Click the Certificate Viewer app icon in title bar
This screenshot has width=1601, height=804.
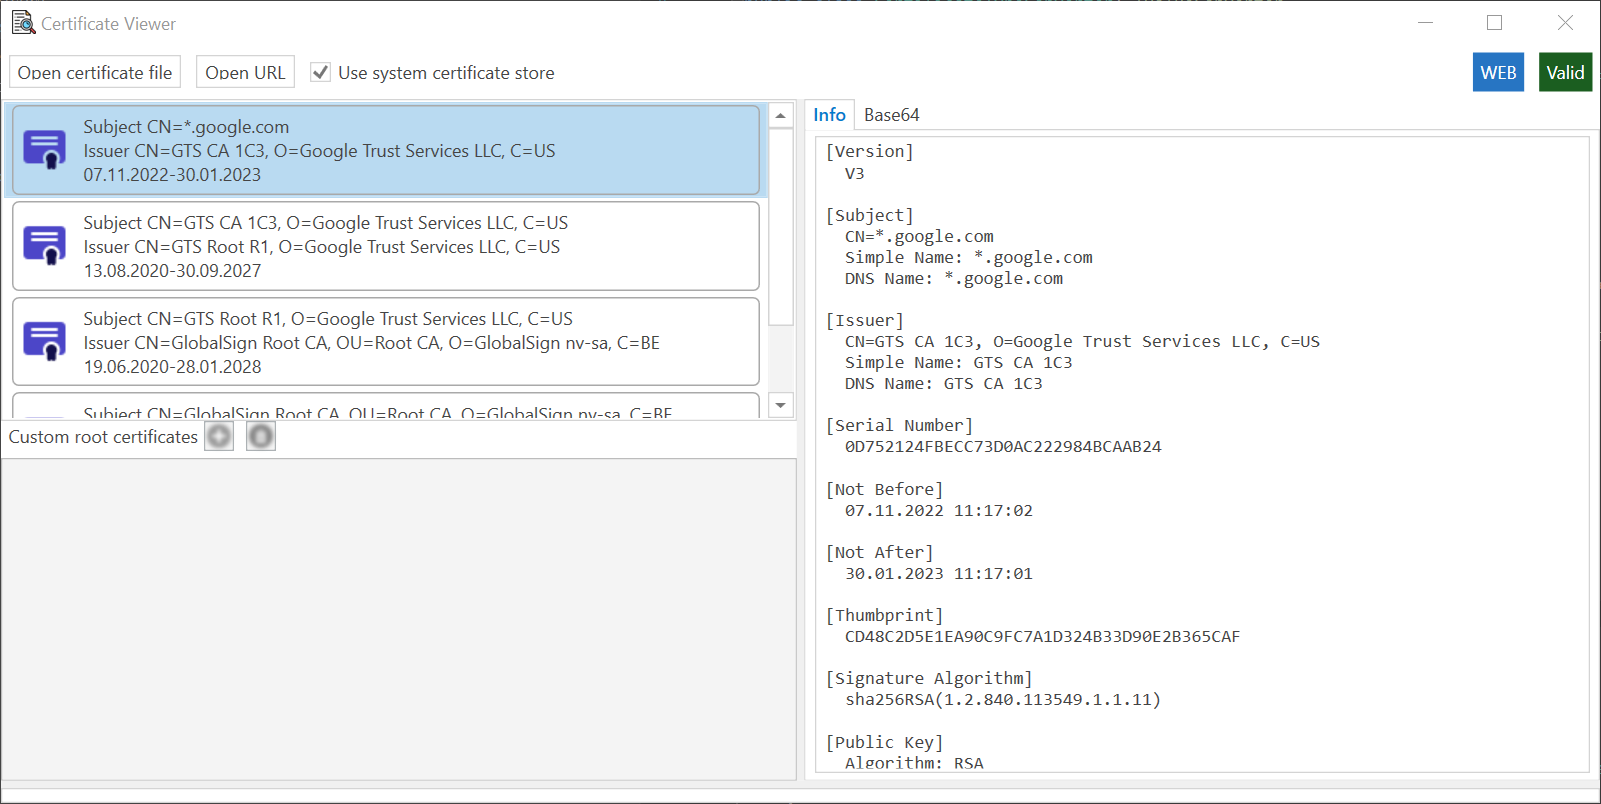pos(23,22)
